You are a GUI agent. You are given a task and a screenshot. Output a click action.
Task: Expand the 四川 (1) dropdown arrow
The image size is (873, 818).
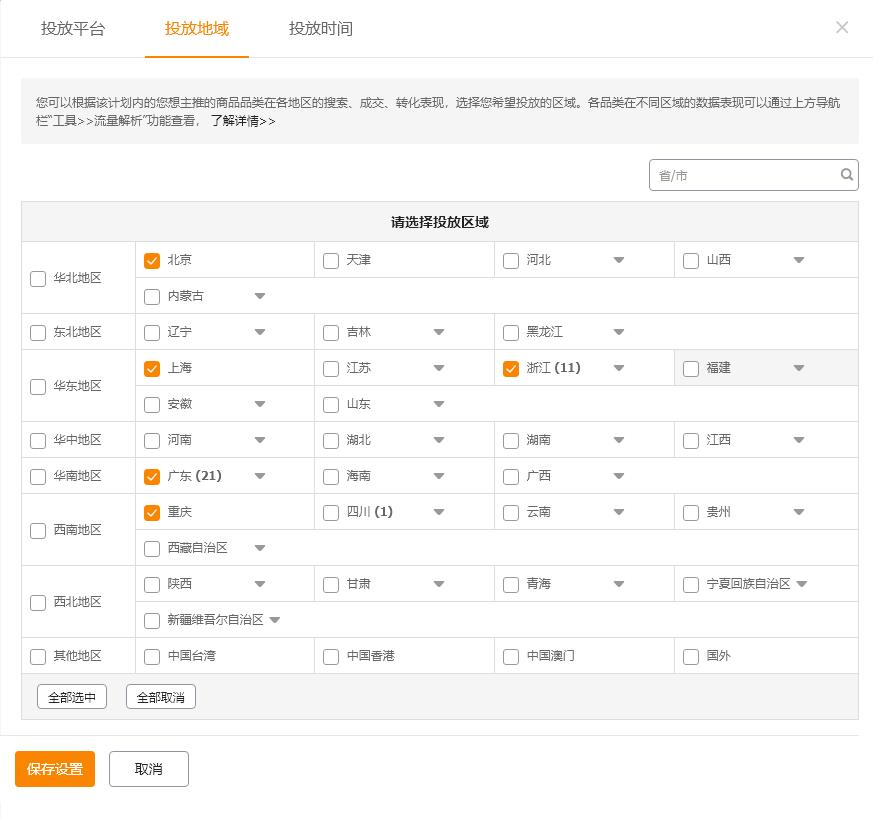pyautogui.click(x=439, y=512)
